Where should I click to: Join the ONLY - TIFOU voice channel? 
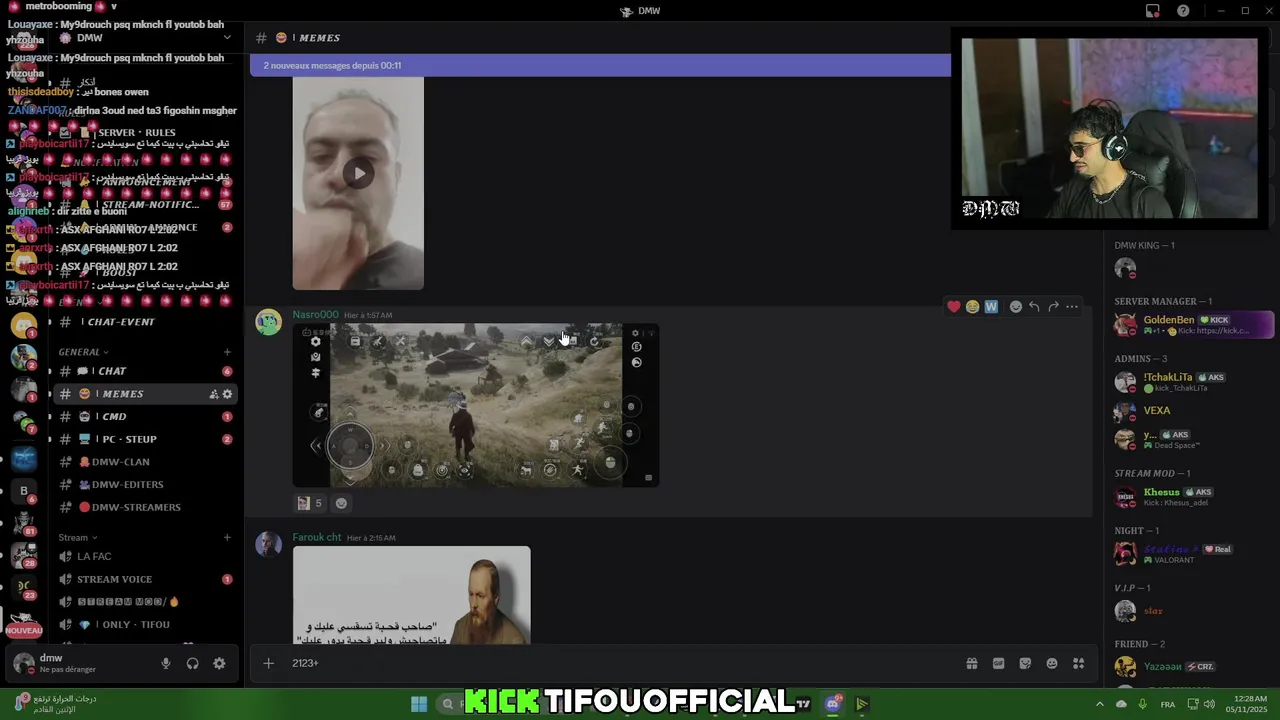point(145,624)
